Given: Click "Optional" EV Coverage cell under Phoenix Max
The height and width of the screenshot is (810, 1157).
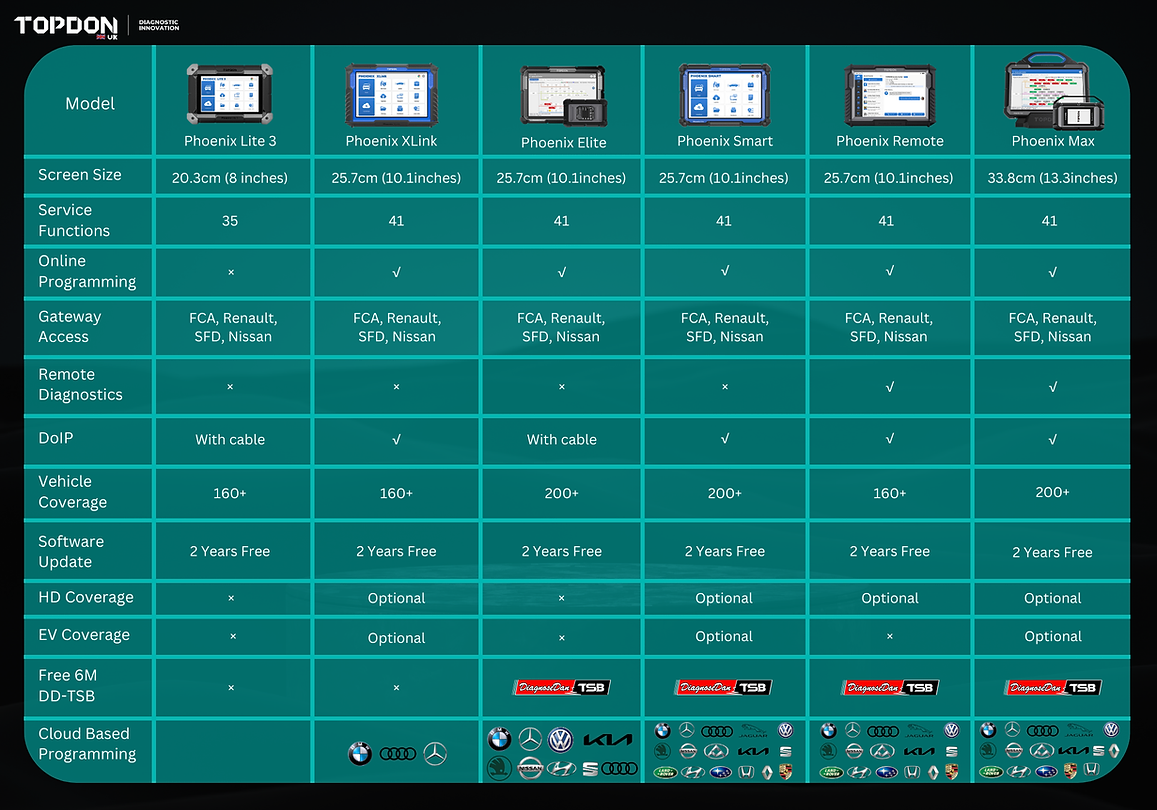Looking at the screenshot, I should coord(1053,637).
